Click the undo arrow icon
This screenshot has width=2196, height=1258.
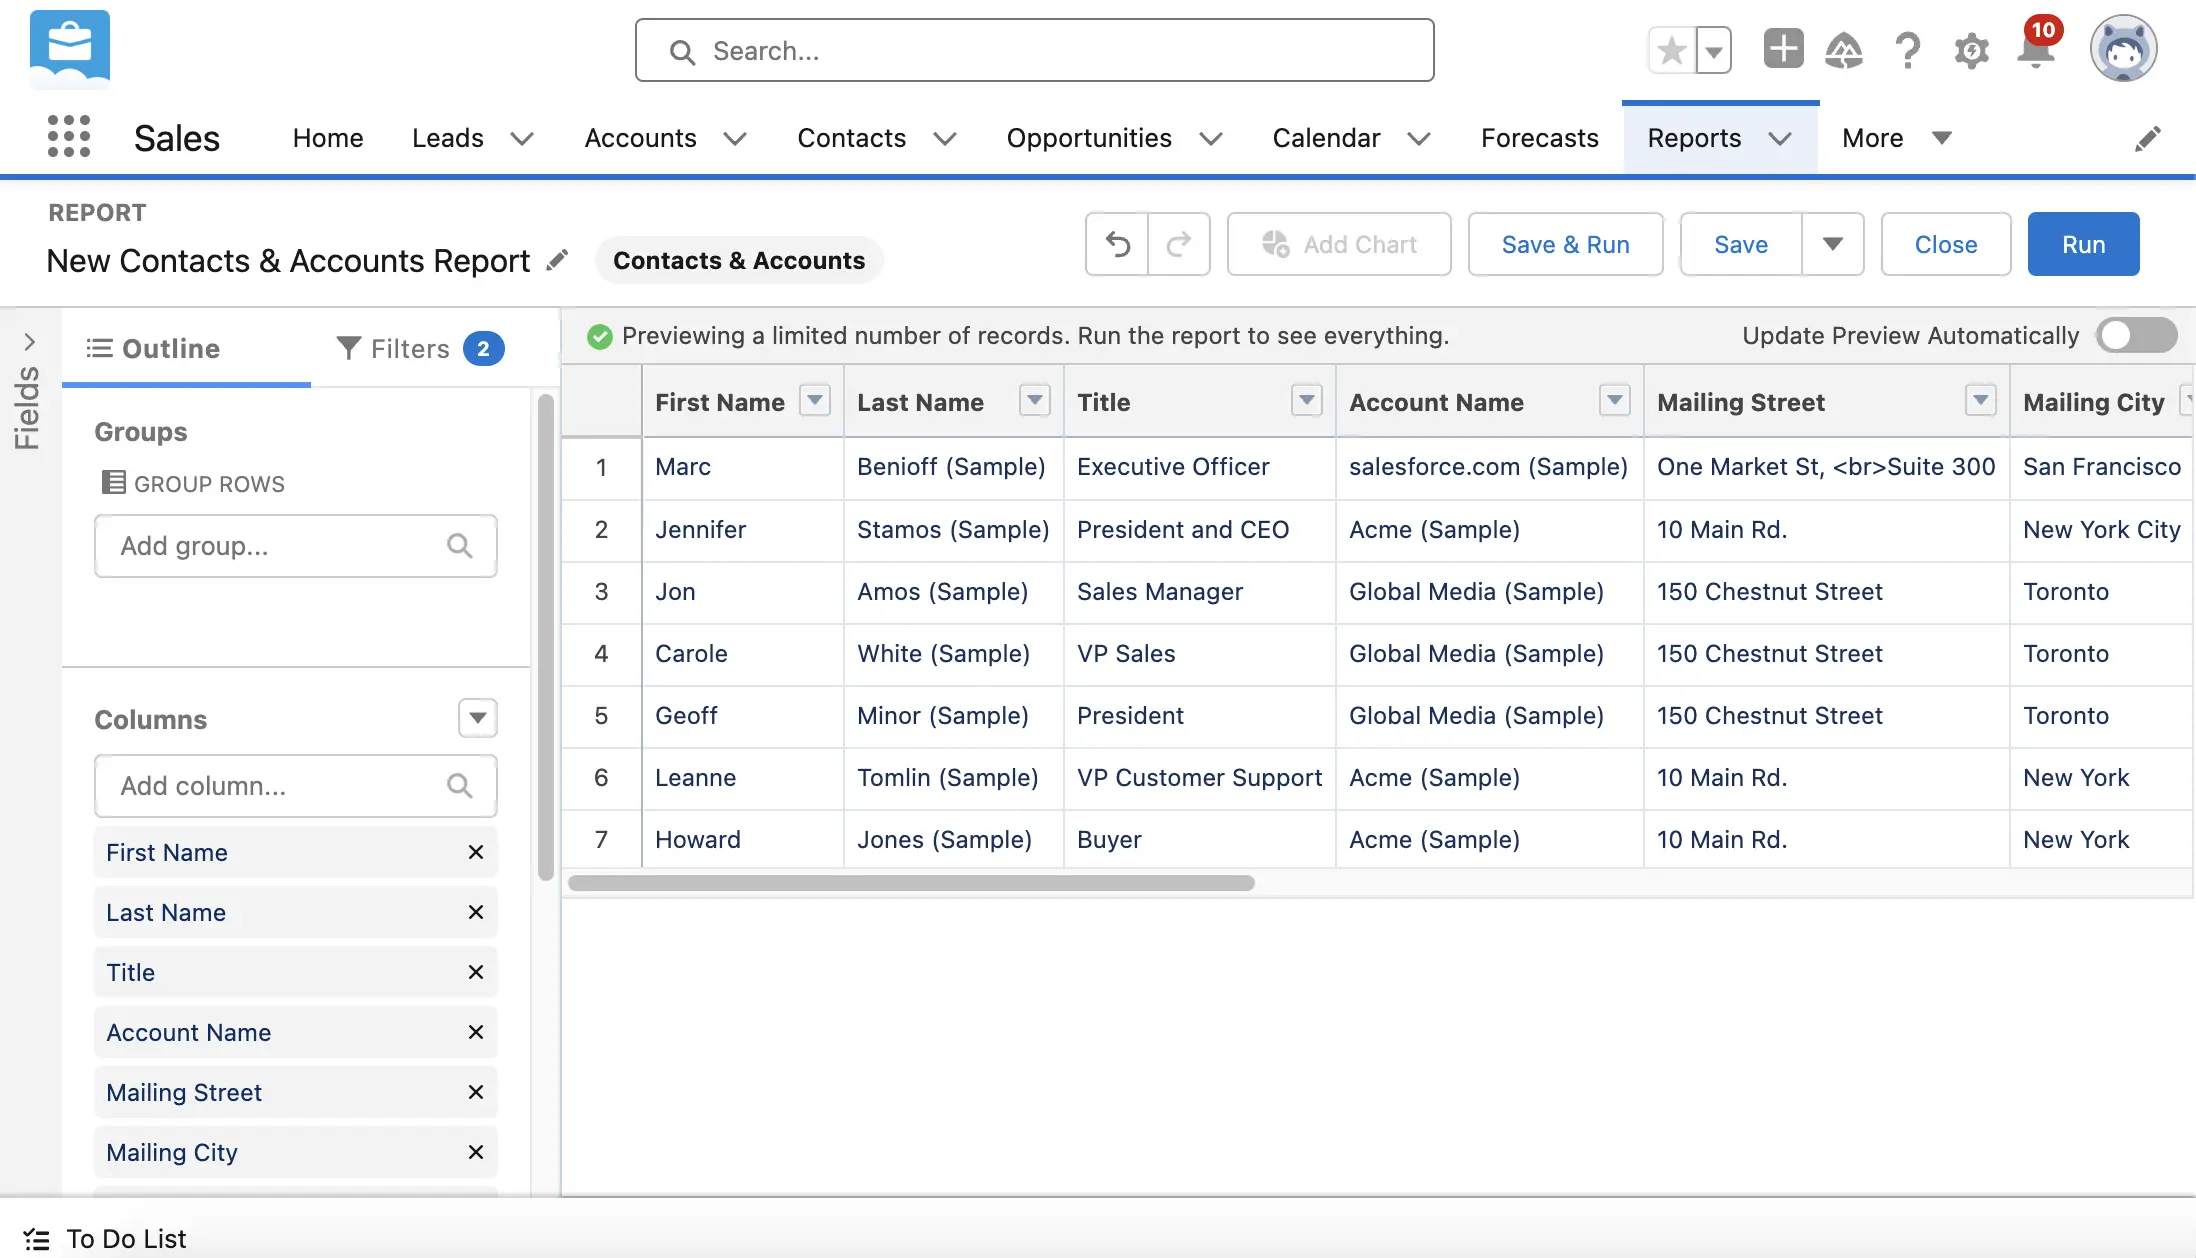pyautogui.click(x=1117, y=244)
